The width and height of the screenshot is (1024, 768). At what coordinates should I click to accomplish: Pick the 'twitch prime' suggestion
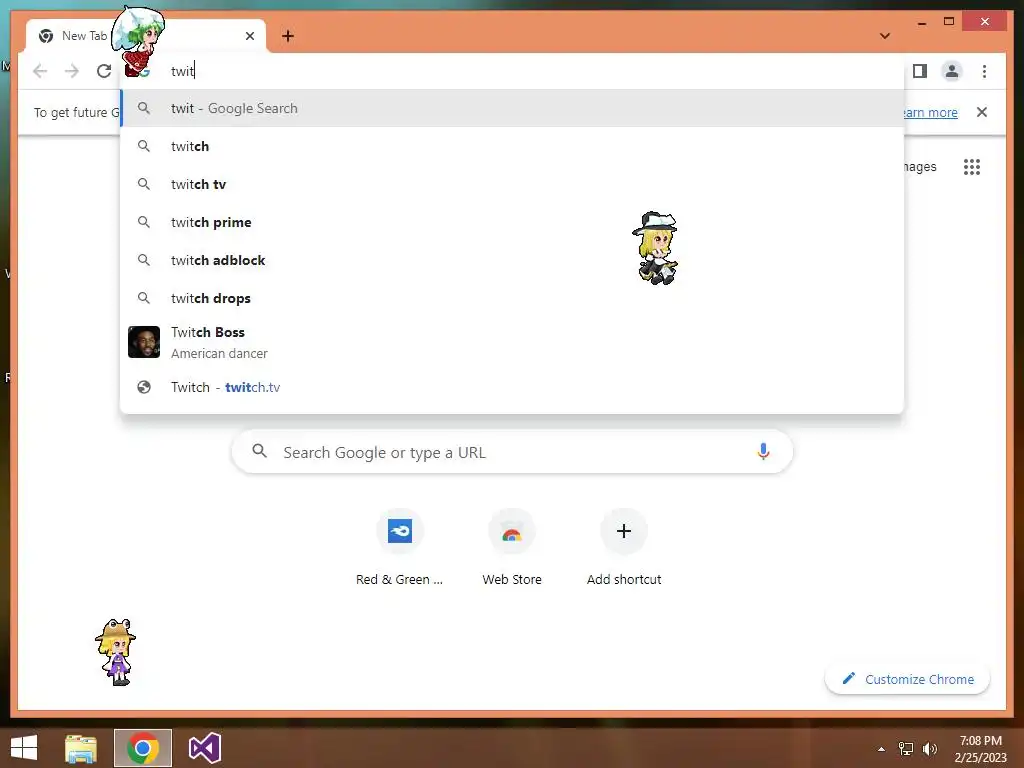click(x=512, y=222)
